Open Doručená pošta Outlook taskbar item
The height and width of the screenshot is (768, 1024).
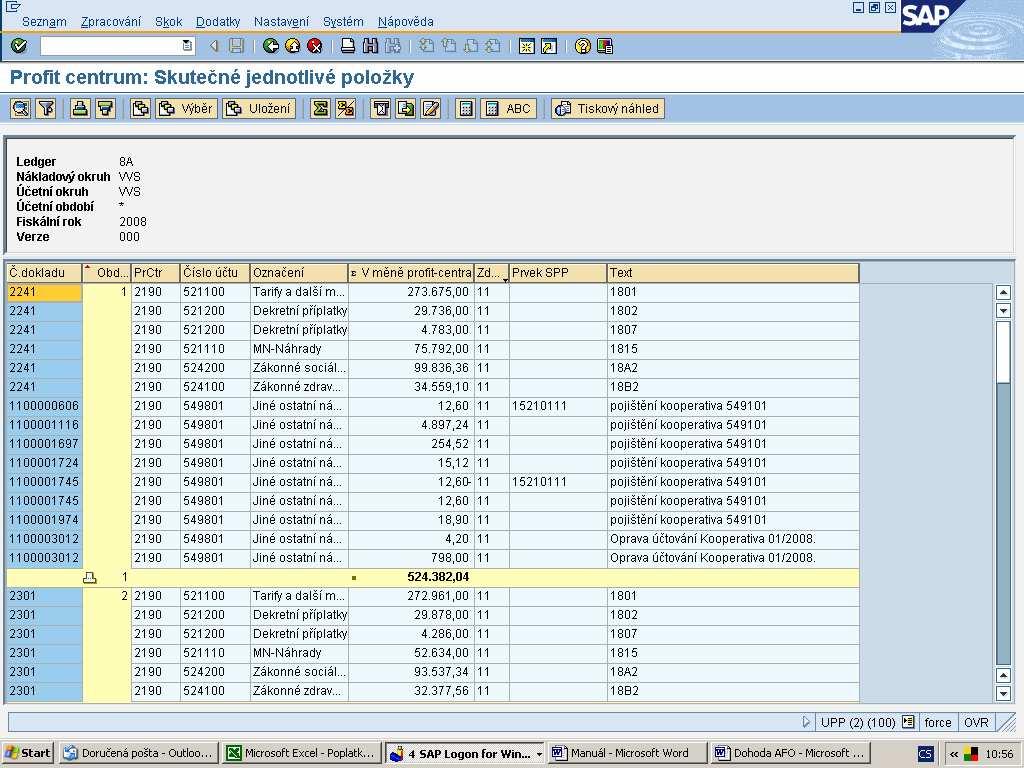(x=139, y=754)
